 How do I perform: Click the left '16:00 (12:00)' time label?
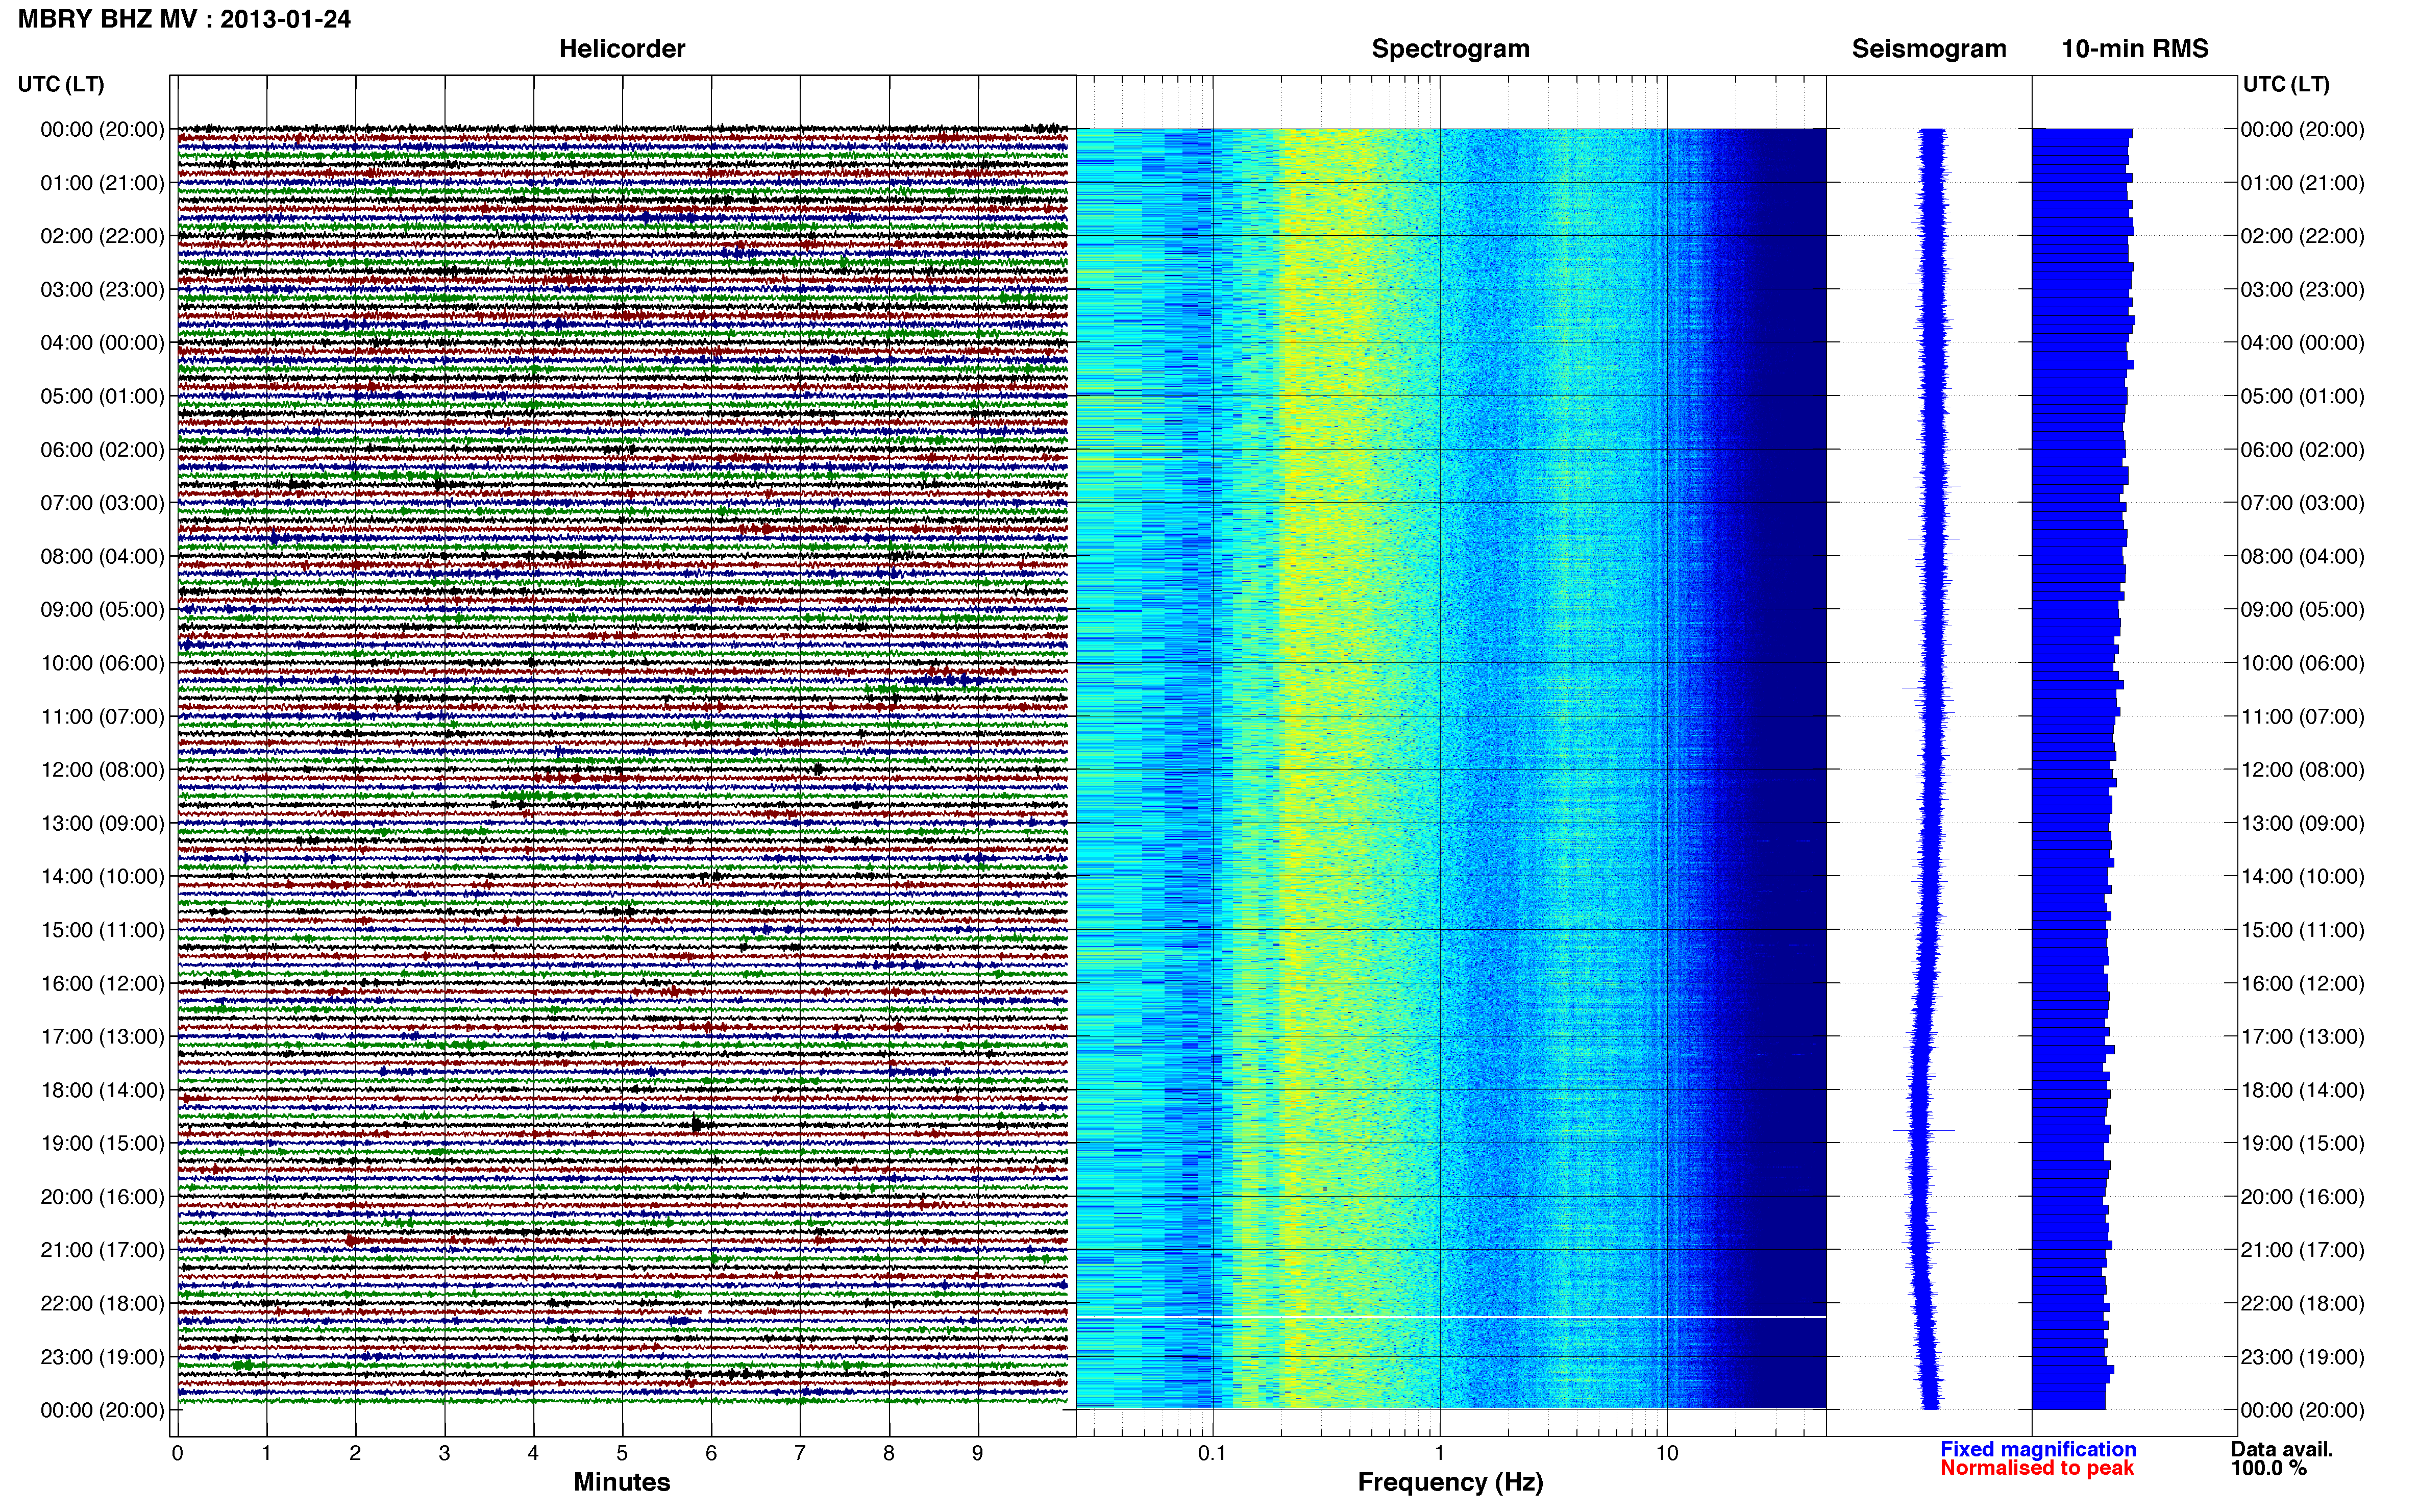102,984
